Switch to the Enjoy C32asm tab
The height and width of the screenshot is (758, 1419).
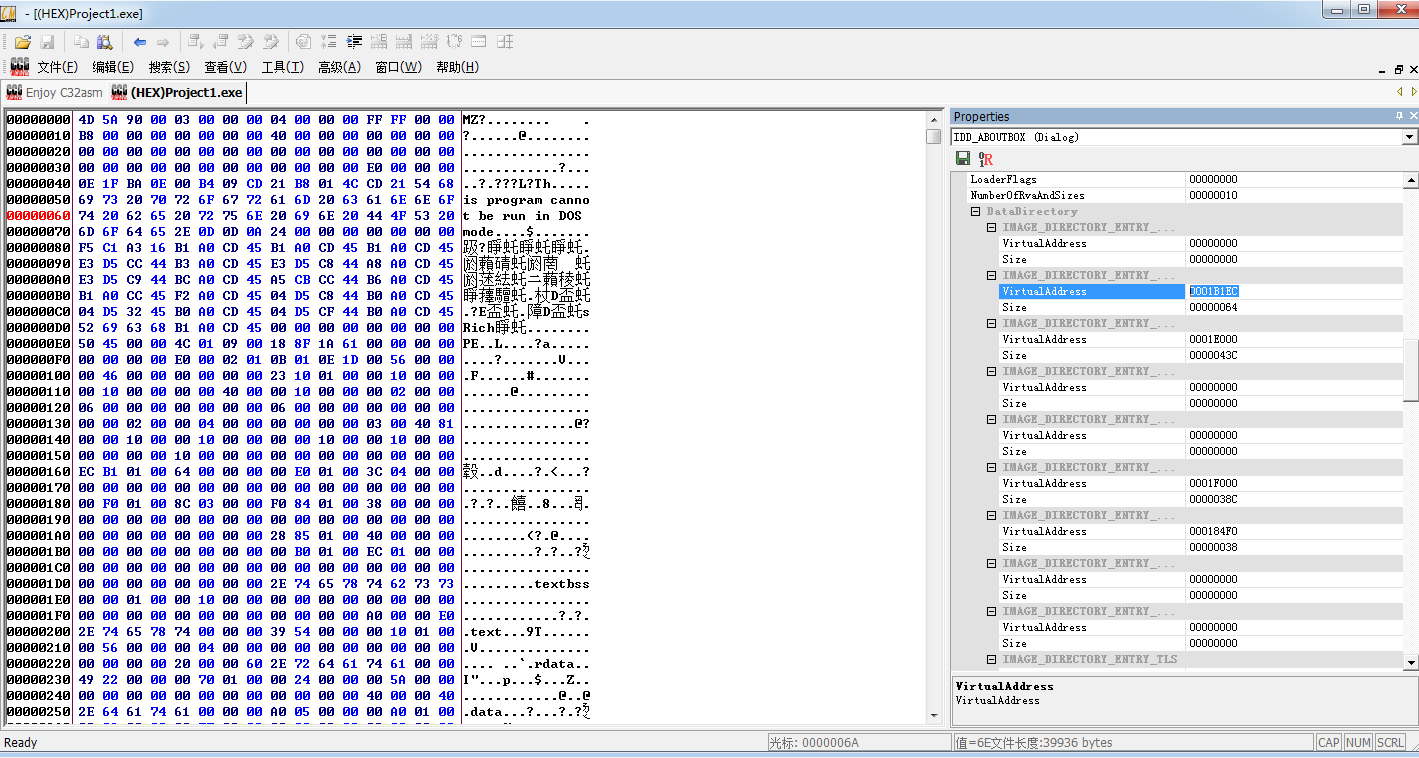pyautogui.click(x=54, y=92)
